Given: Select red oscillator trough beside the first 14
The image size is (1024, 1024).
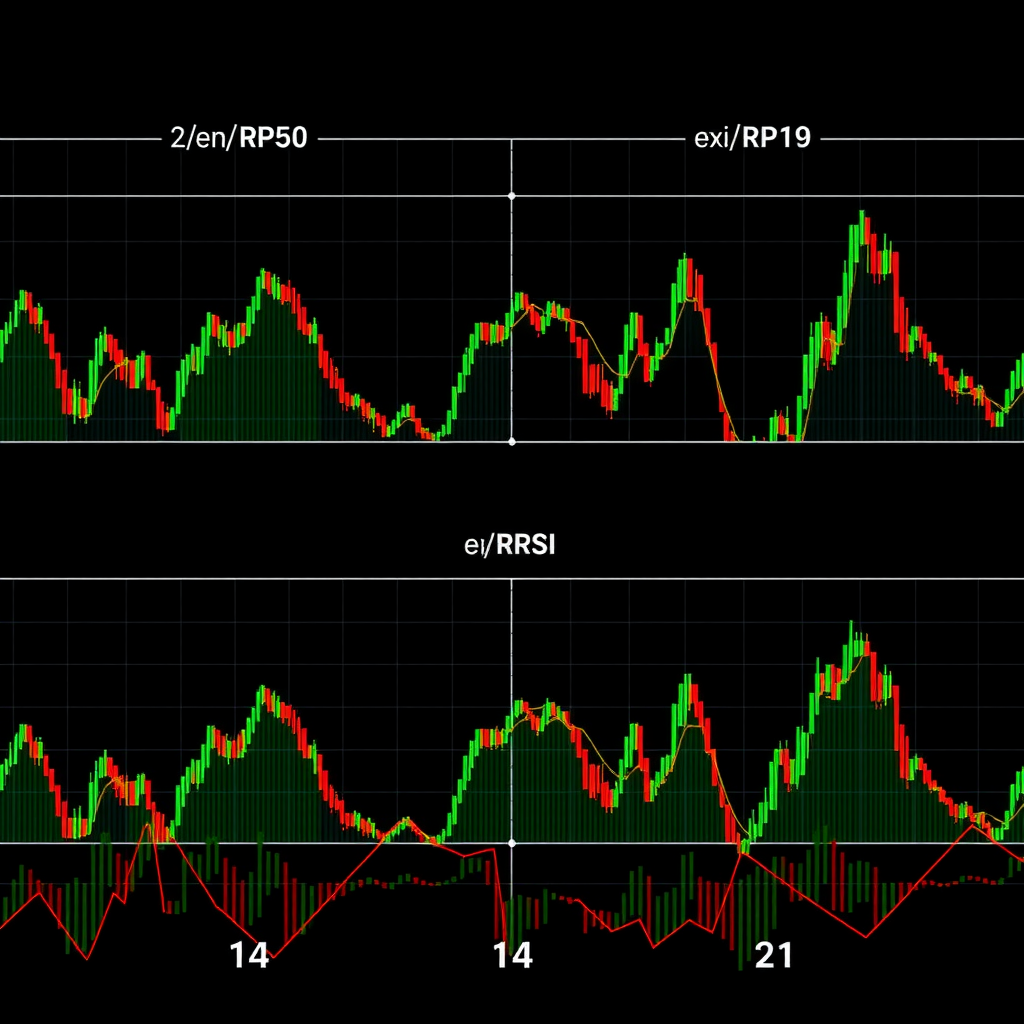Looking at the screenshot, I should pos(272,956).
